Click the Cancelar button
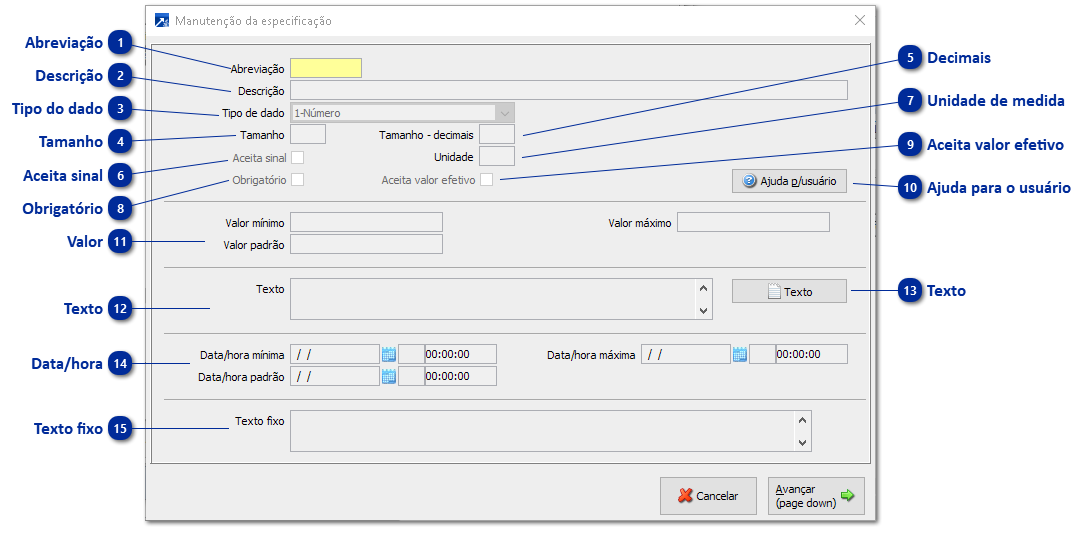Viewport: 1087px width, 537px height. point(708,495)
